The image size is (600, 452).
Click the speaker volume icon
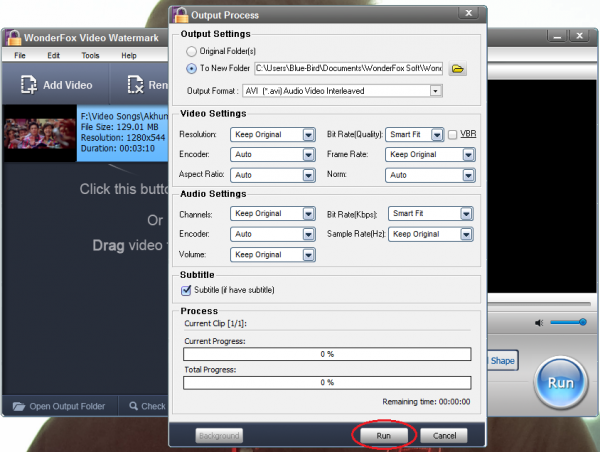tap(539, 323)
